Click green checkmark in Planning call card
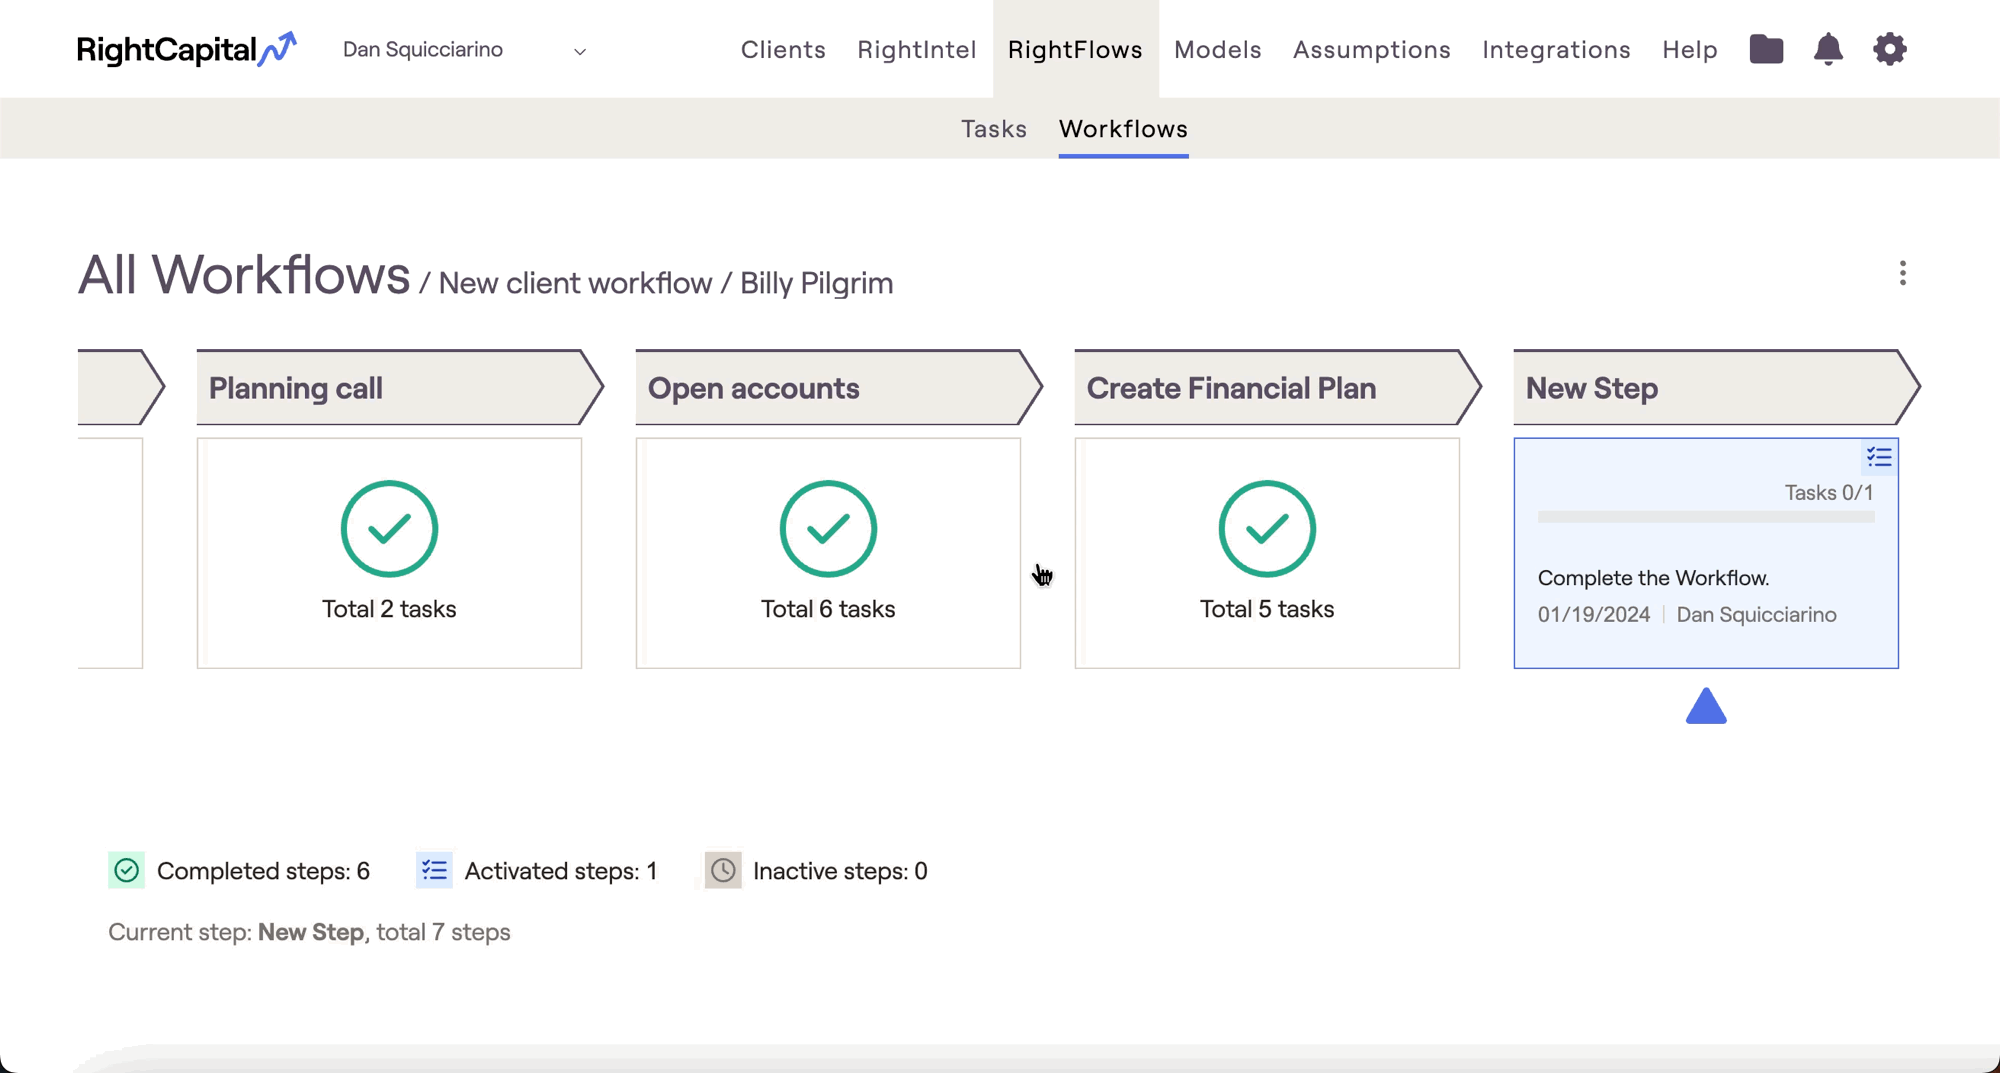This screenshot has height=1073, width=2000. click(x=389, y=529)
